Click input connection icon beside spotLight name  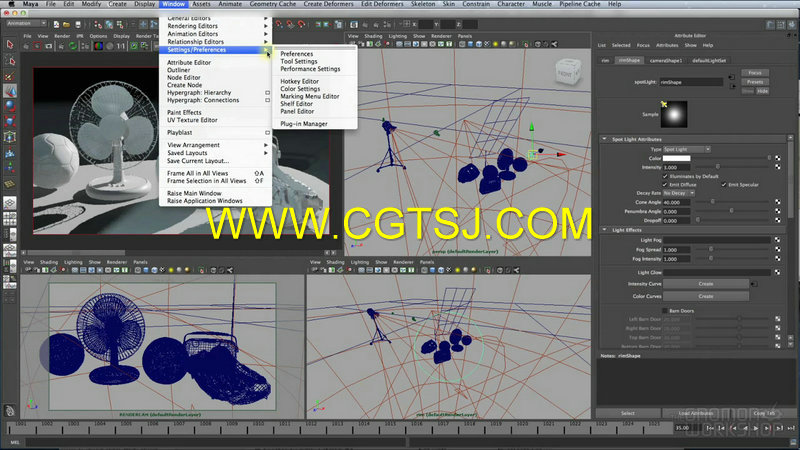point(732,78)
